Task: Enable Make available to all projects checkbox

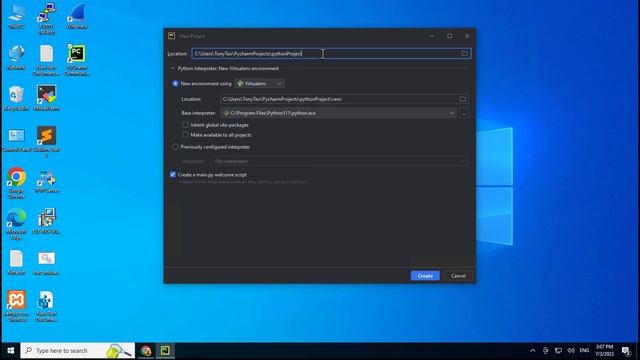Action: (186, 135)
